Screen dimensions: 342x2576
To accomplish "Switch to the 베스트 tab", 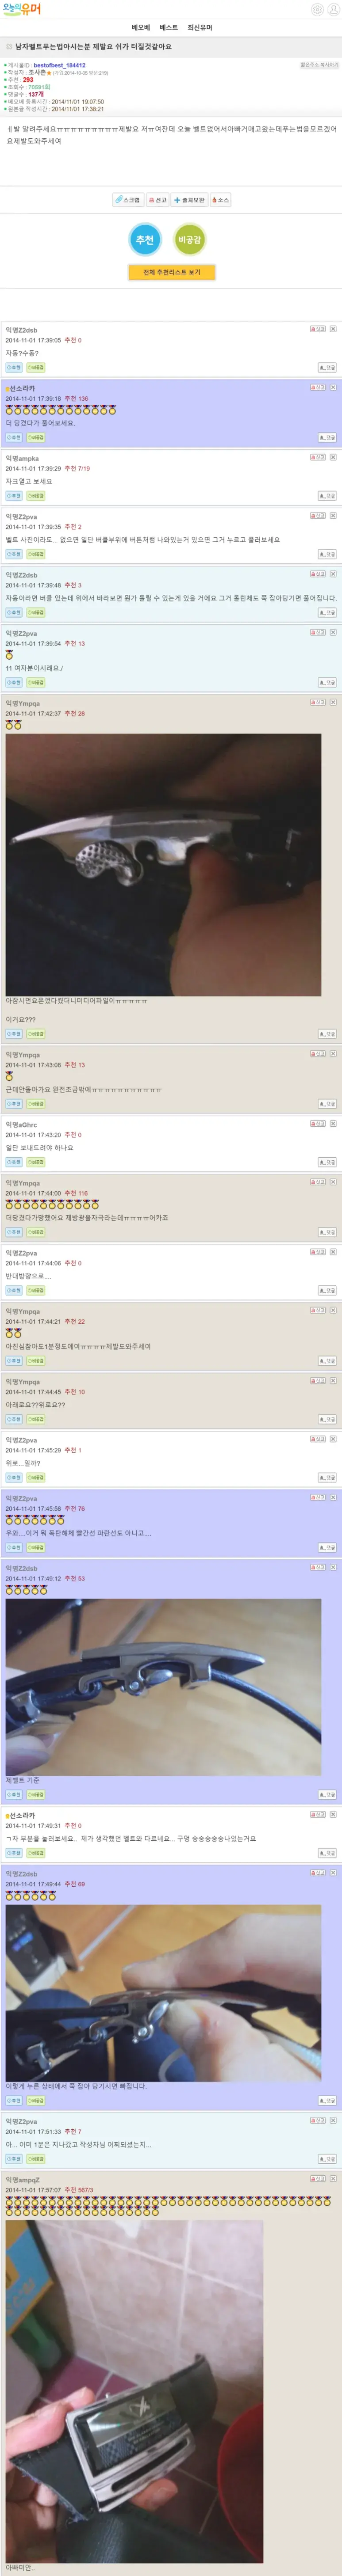I will 169,27.
